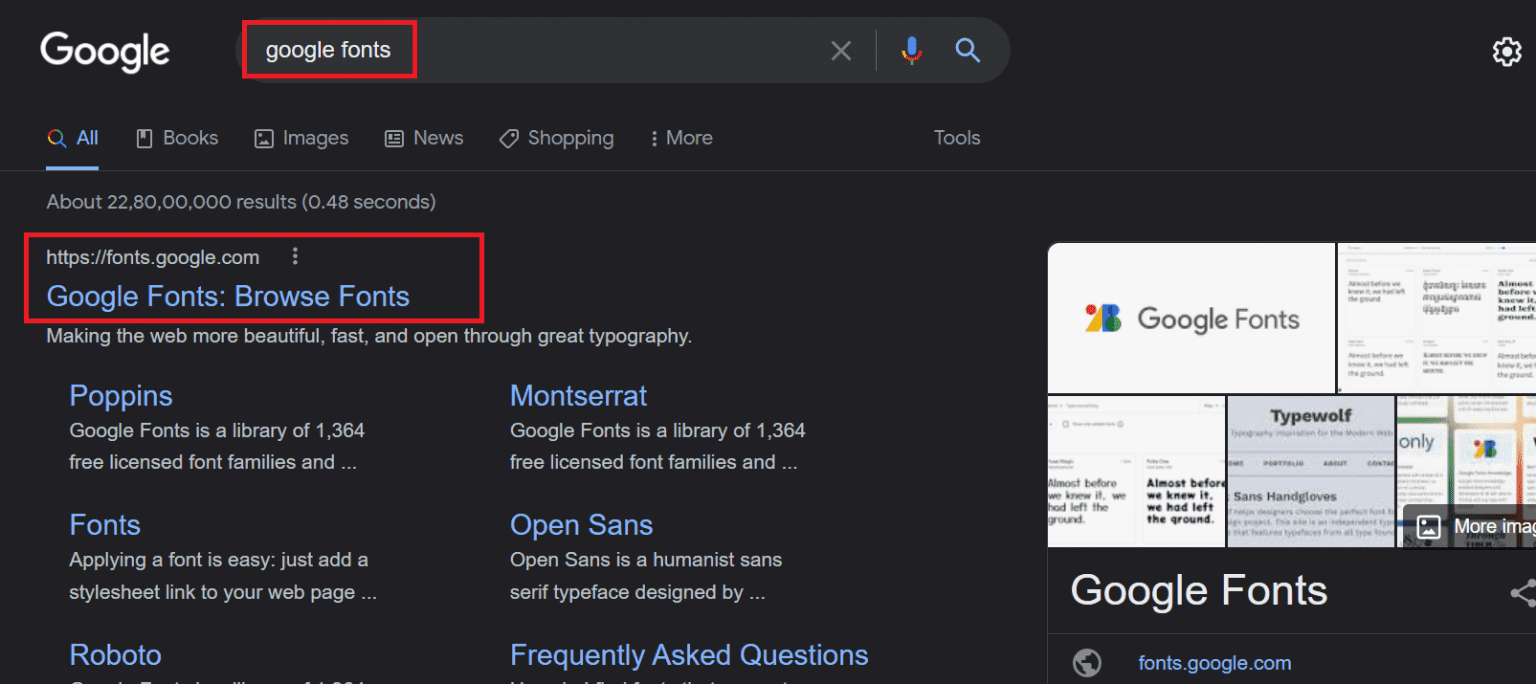The image size is (1536, 684).
Task: Click the Google logo
Action: click(105, 52)
